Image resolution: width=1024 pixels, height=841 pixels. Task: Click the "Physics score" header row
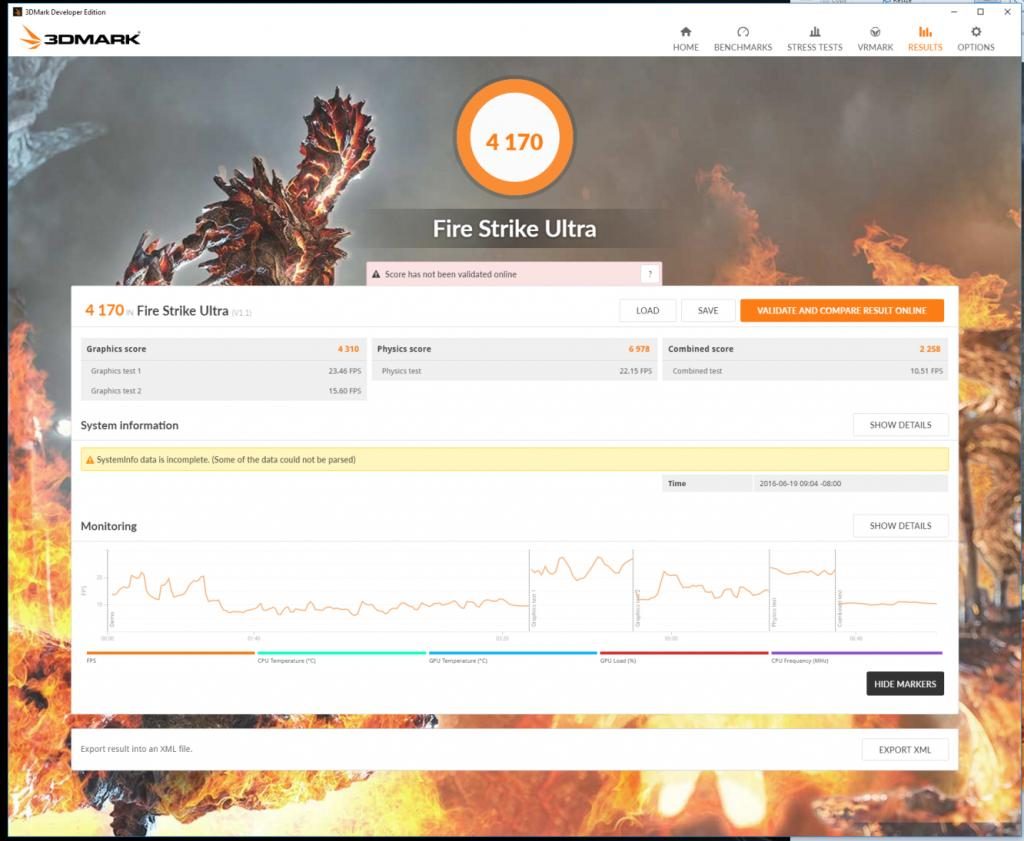[x=514, y=349]
